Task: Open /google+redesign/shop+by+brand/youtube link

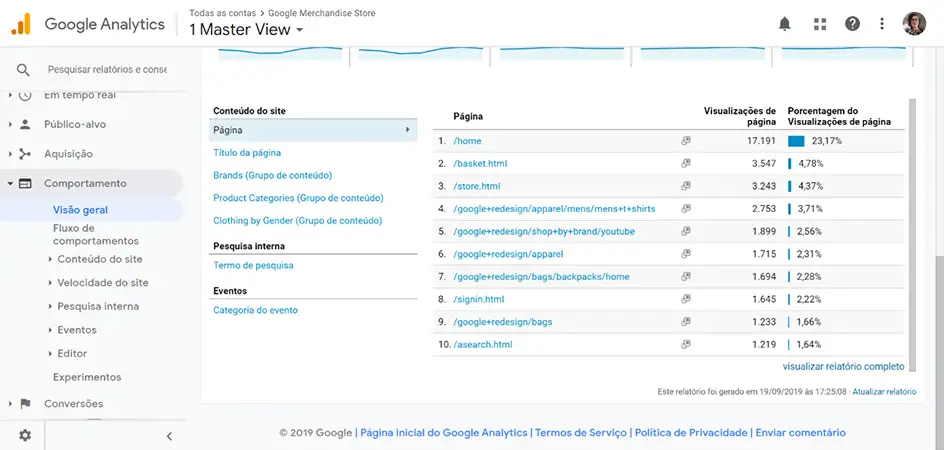Action: (544, 231)
